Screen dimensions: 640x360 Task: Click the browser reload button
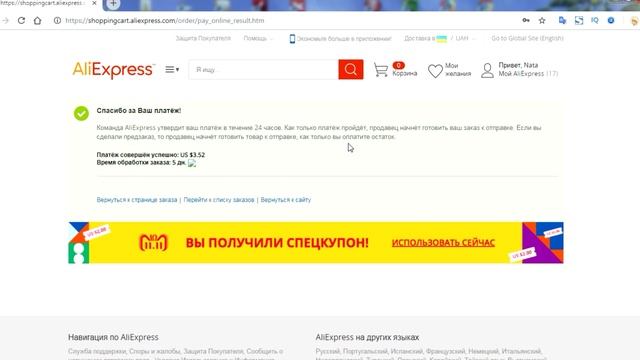click(21, 20)
